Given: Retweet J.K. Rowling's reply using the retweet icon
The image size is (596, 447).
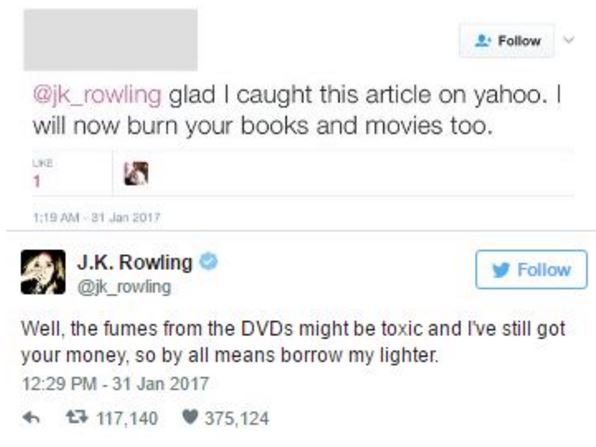Looking at the screenshot, I should [77, 417].
